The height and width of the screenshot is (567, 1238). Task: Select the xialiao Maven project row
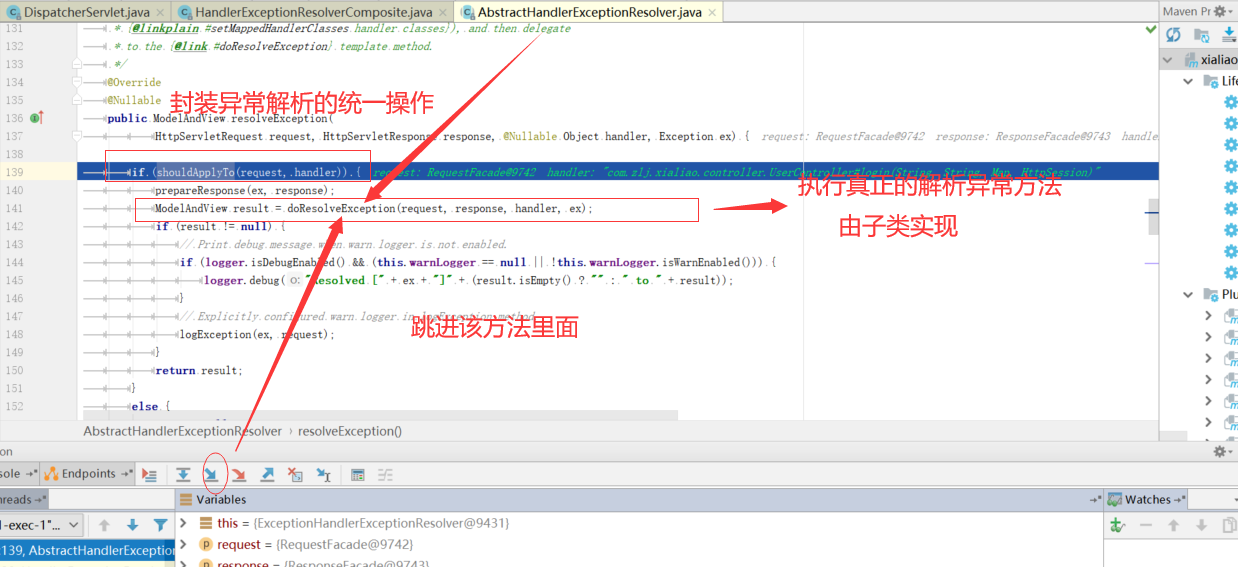tap(1199, 60)
